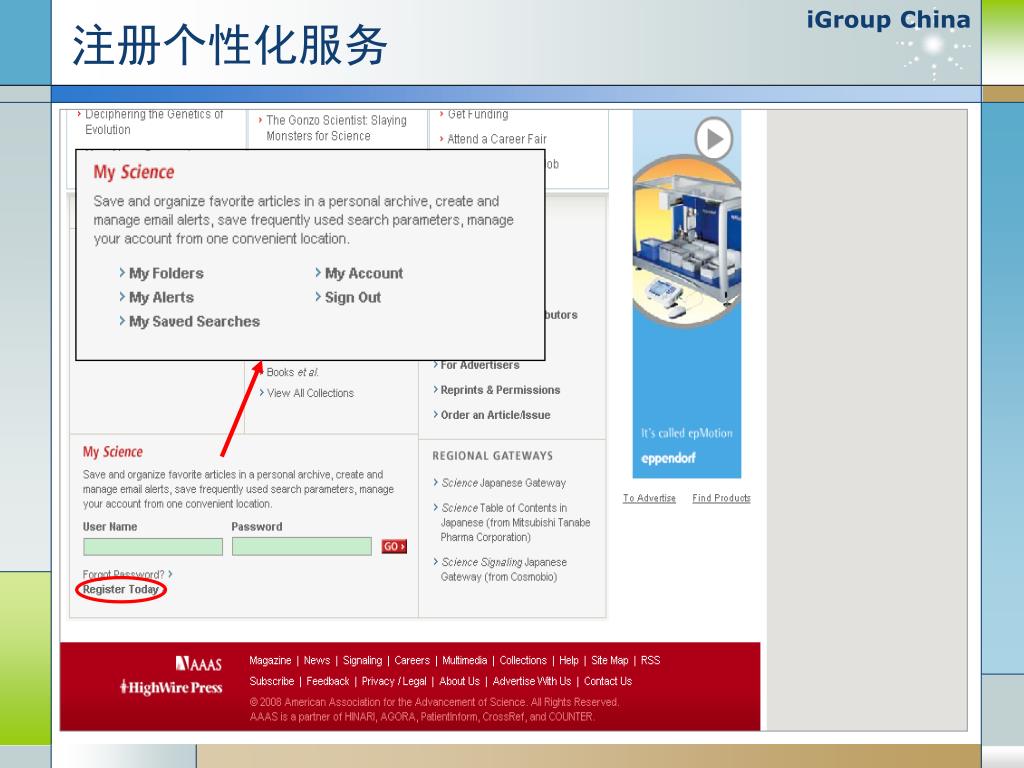Click Contact Us footer link
1024x768 pixels.
(608, 681)
